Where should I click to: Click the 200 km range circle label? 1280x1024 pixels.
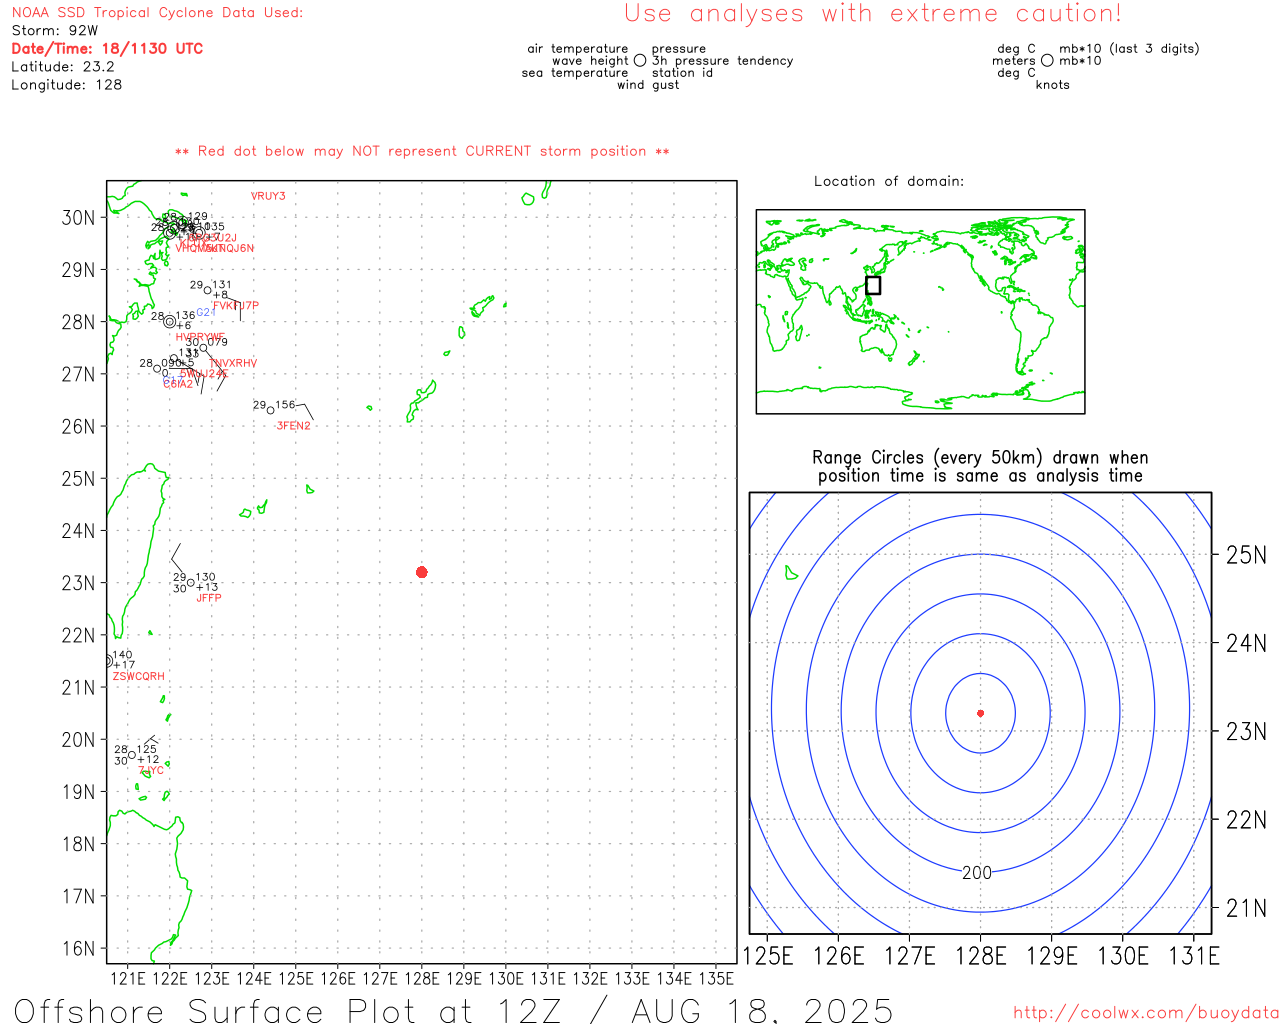pos(977,873)
